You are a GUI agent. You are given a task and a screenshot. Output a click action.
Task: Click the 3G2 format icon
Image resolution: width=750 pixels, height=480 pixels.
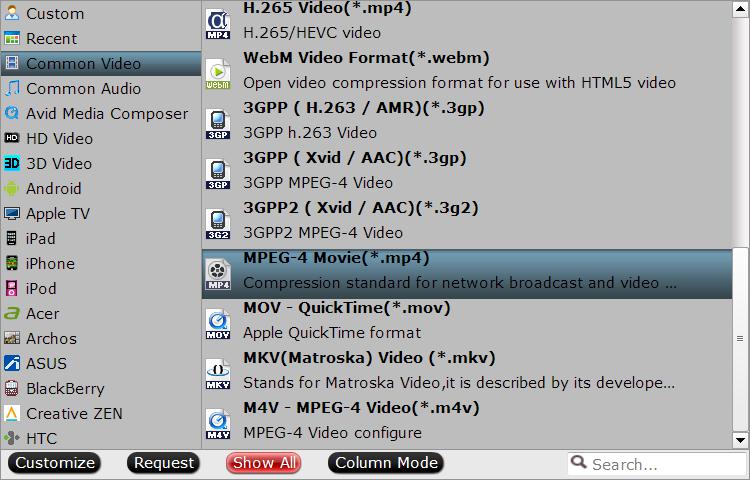218,224
